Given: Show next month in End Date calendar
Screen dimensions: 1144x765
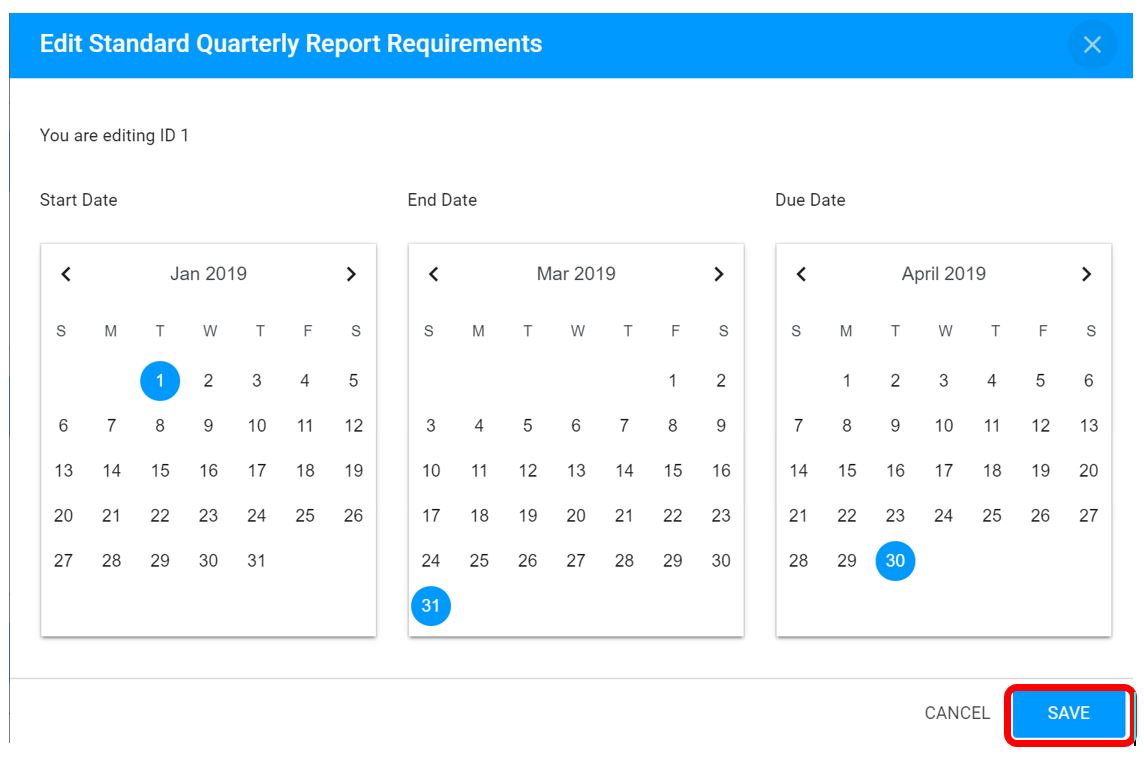Looking at the screenshot, I should 719,274.
